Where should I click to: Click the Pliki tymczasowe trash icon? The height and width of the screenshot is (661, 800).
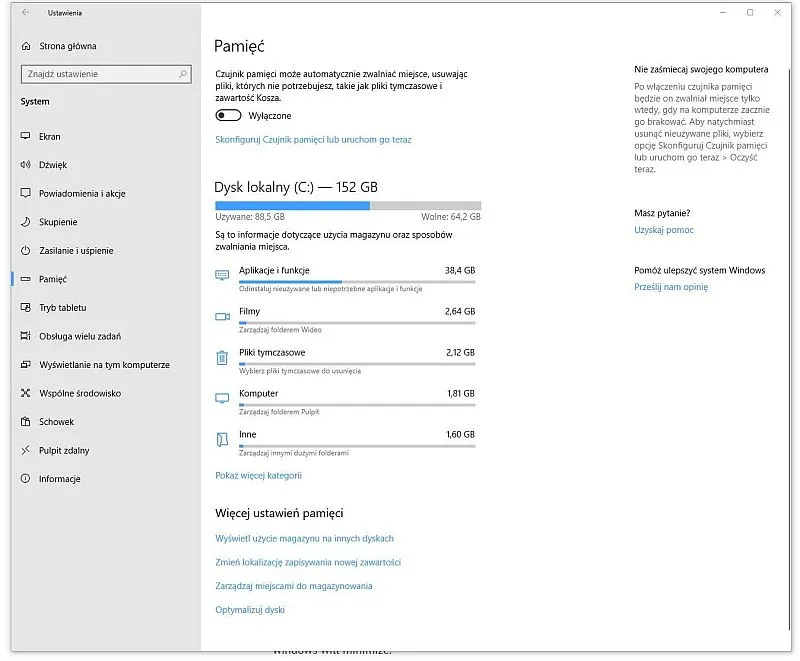pyautogui.click(x=222, y=357)
